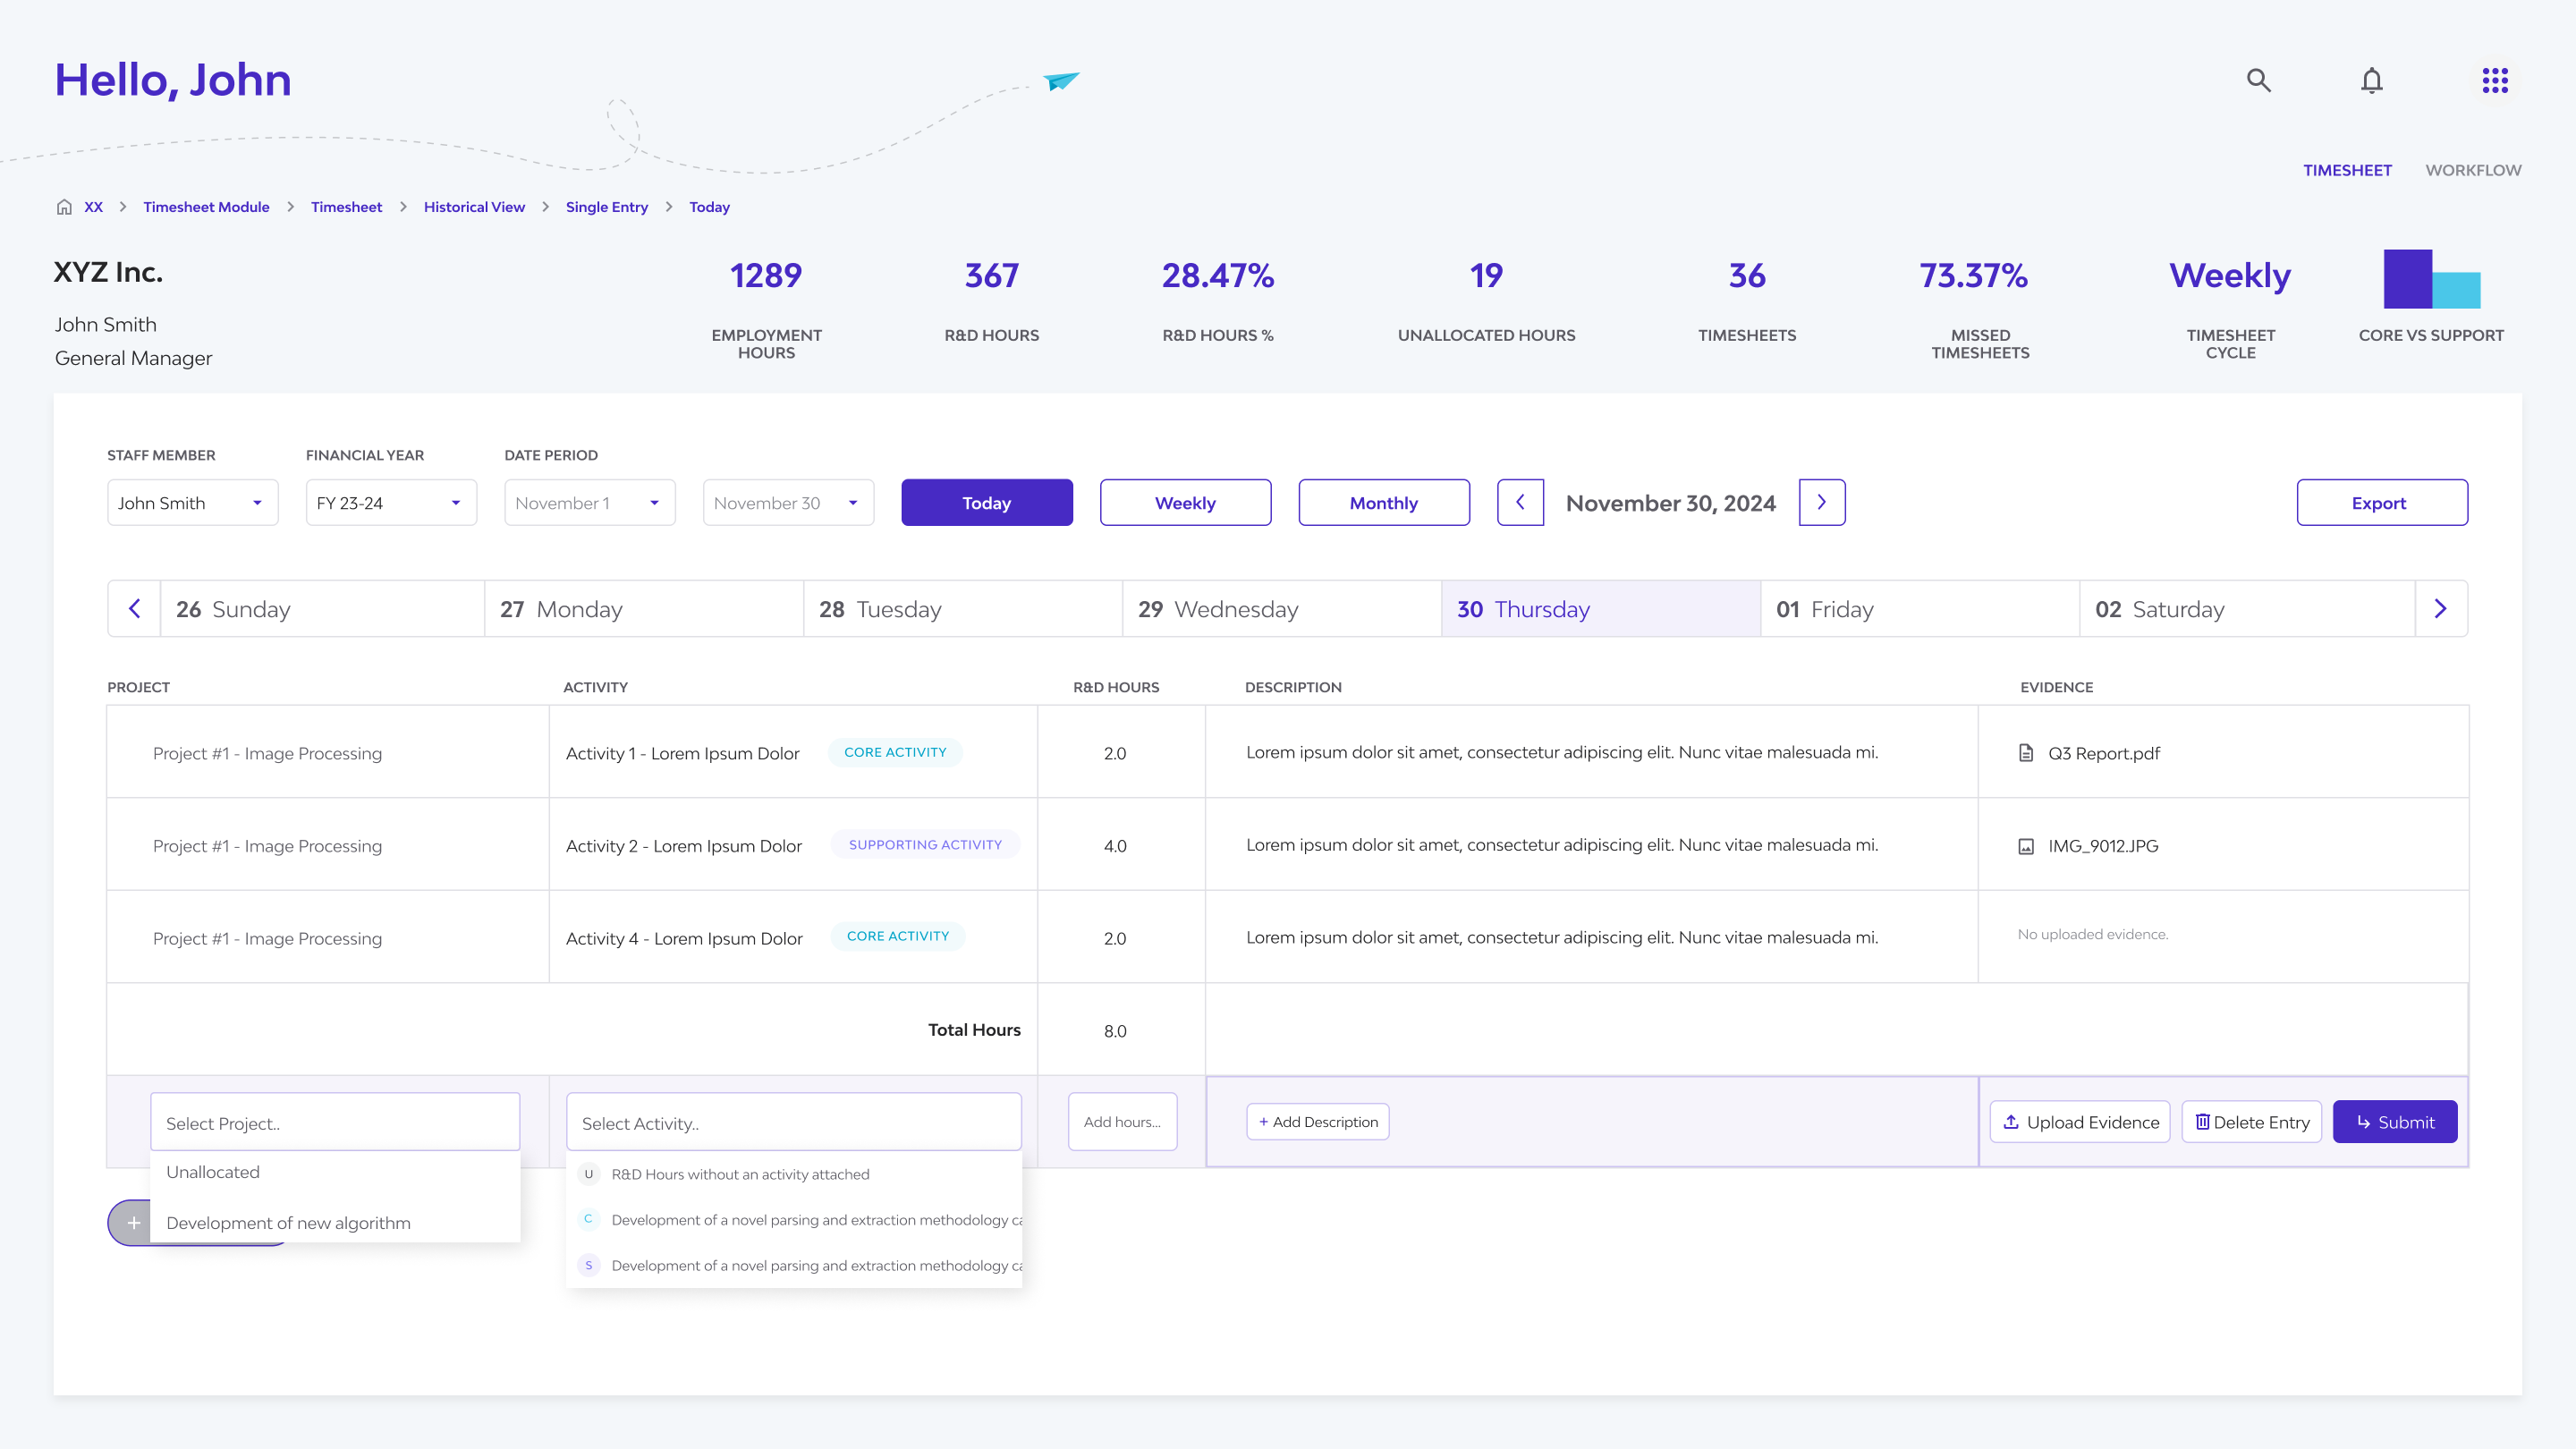Select 29 Wednesday day tab
Screen dimensions: 2576x1449
click(x=1282, y=608)
